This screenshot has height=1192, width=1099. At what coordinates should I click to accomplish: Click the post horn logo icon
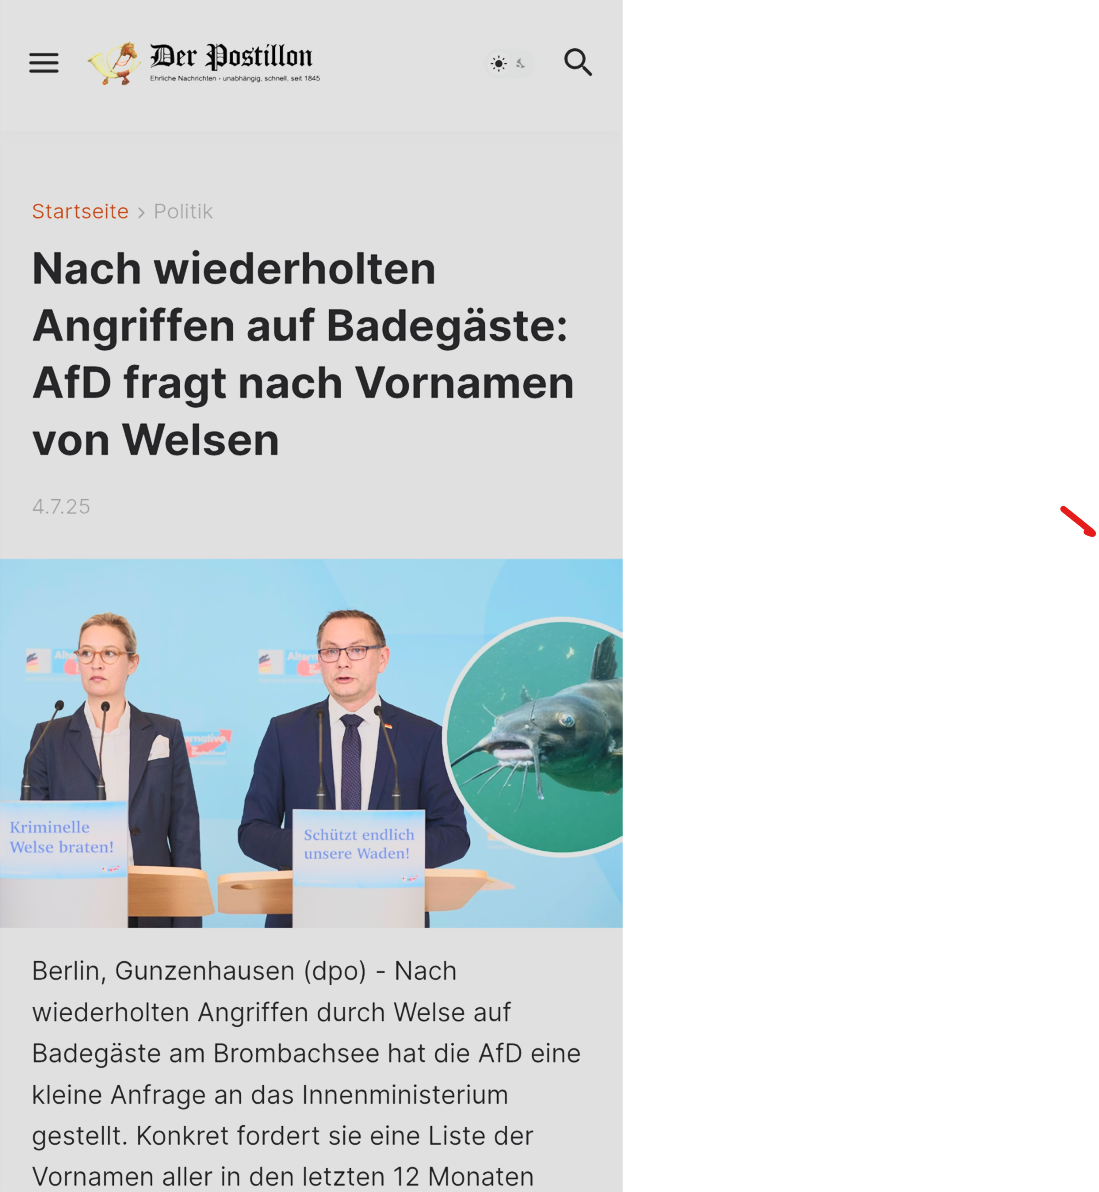(x=114, y=63)
